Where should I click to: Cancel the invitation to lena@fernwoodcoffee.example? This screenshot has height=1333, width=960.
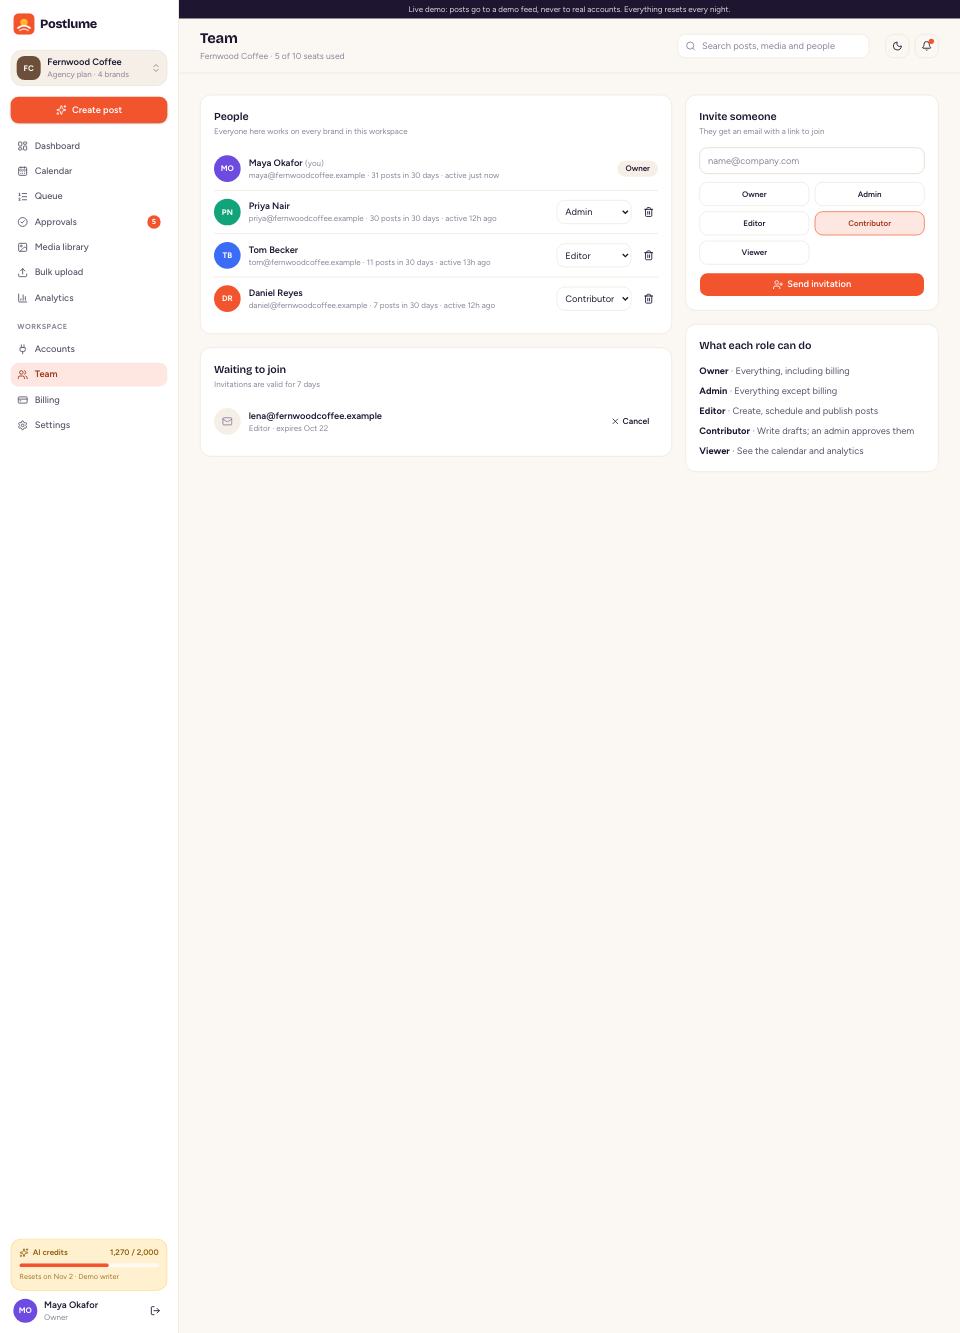(x=630, y=421)
